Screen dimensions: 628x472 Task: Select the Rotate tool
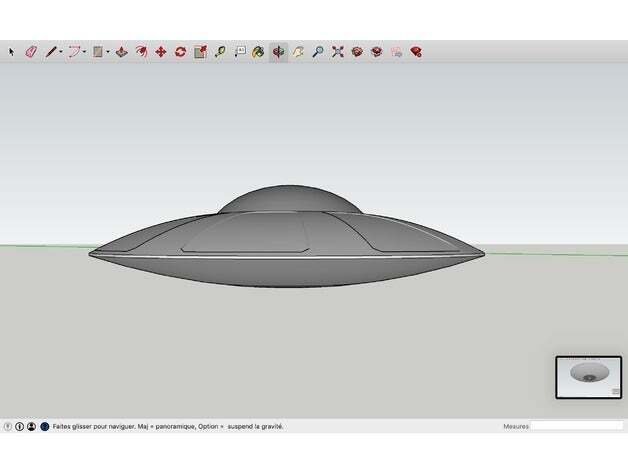tap(180, 51)
